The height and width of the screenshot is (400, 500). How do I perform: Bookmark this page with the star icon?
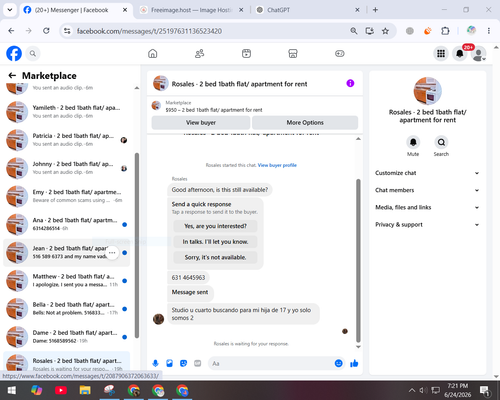386,31
